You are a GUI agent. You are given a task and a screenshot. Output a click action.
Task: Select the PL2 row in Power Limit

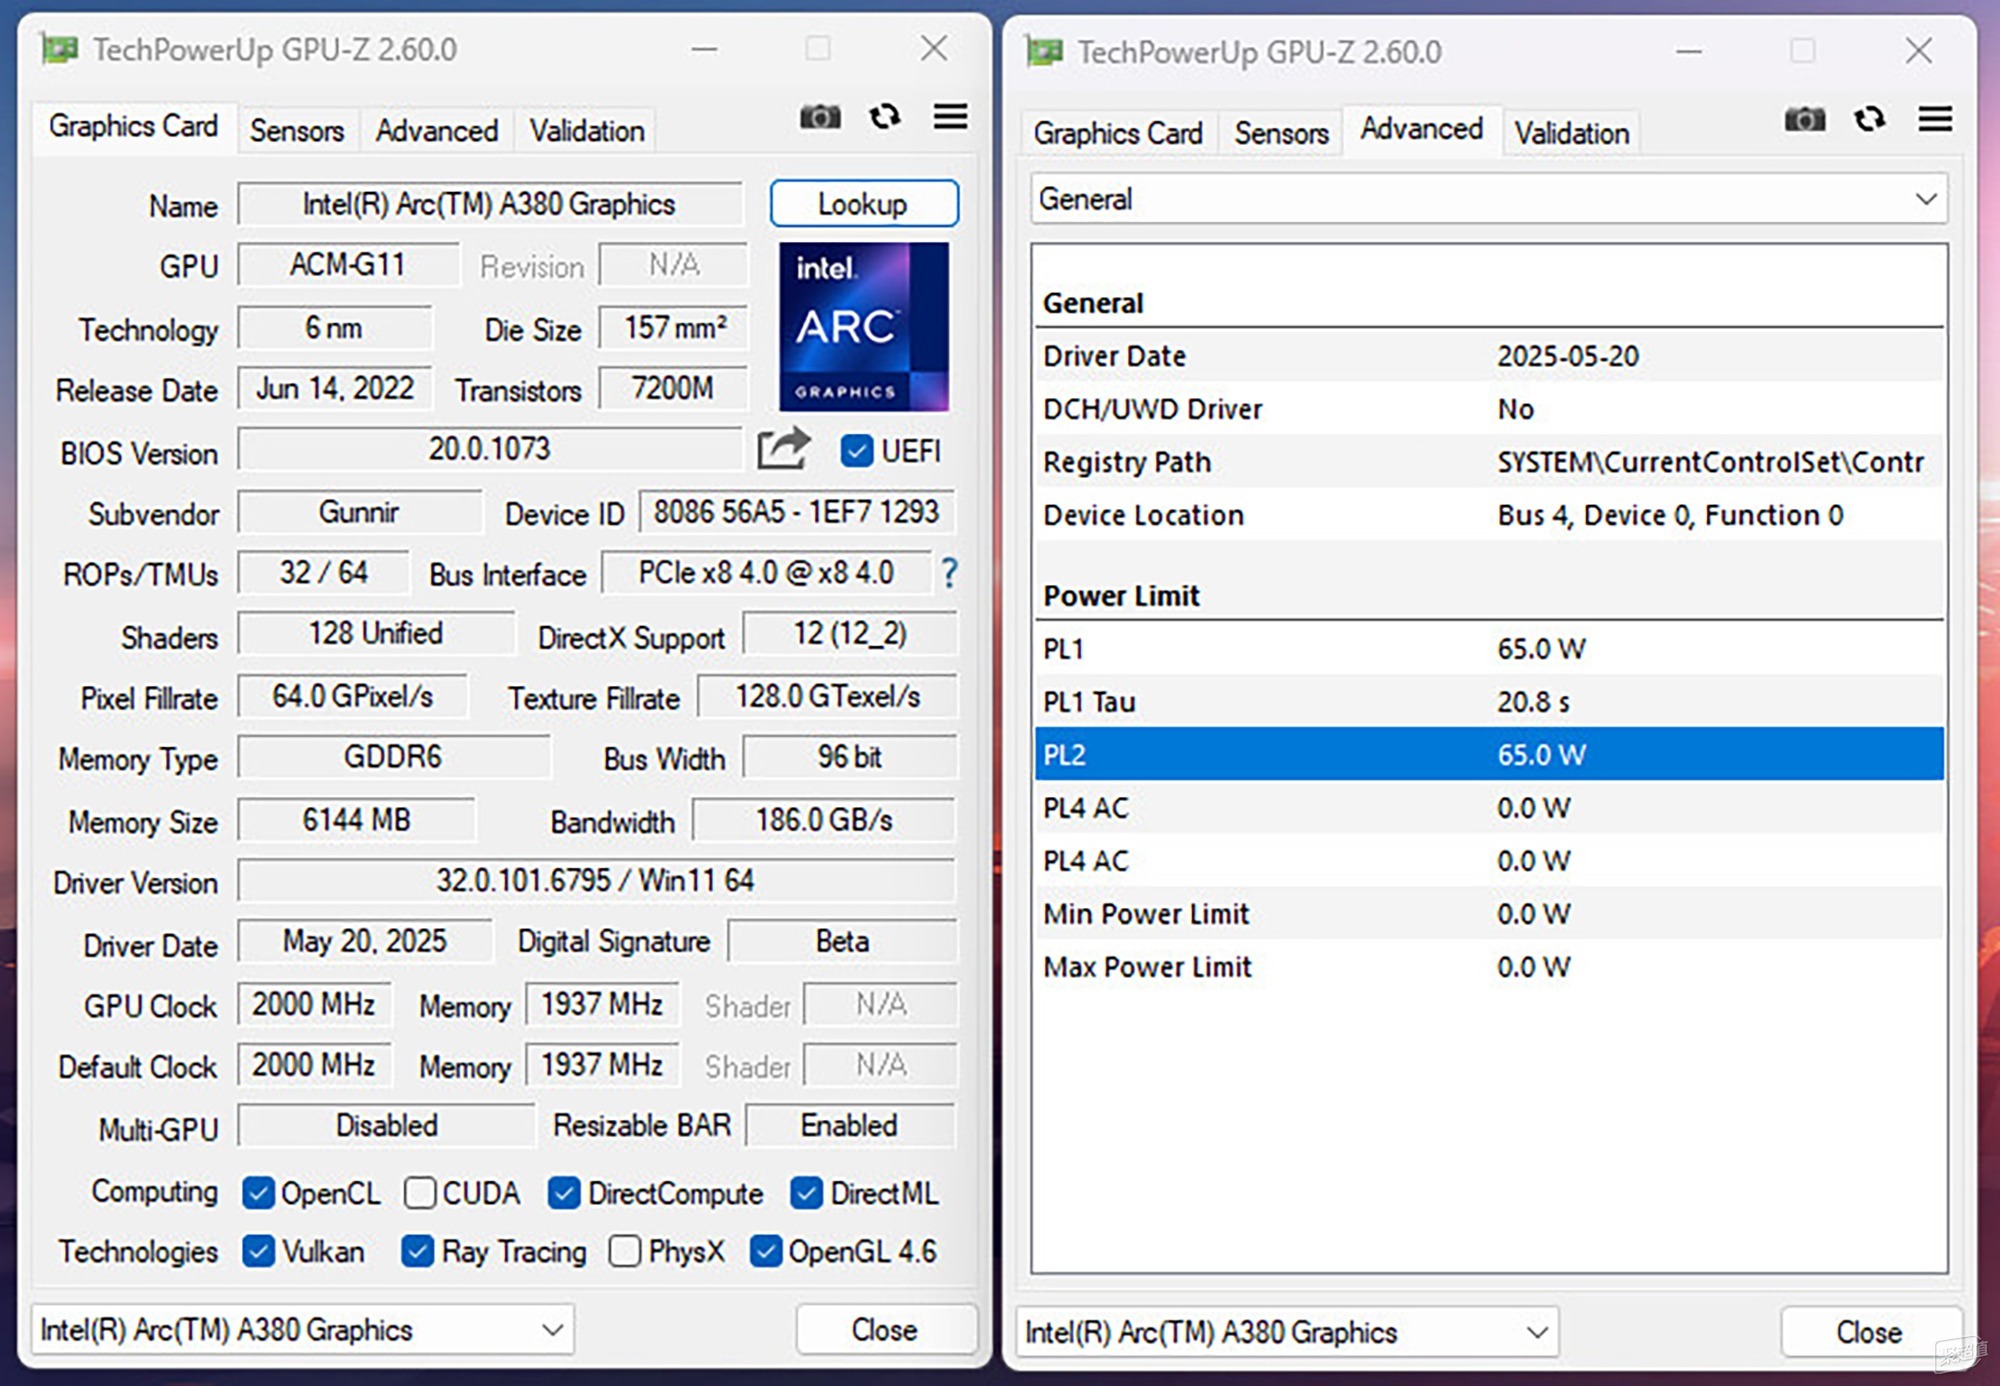[x=1489, y=754]
